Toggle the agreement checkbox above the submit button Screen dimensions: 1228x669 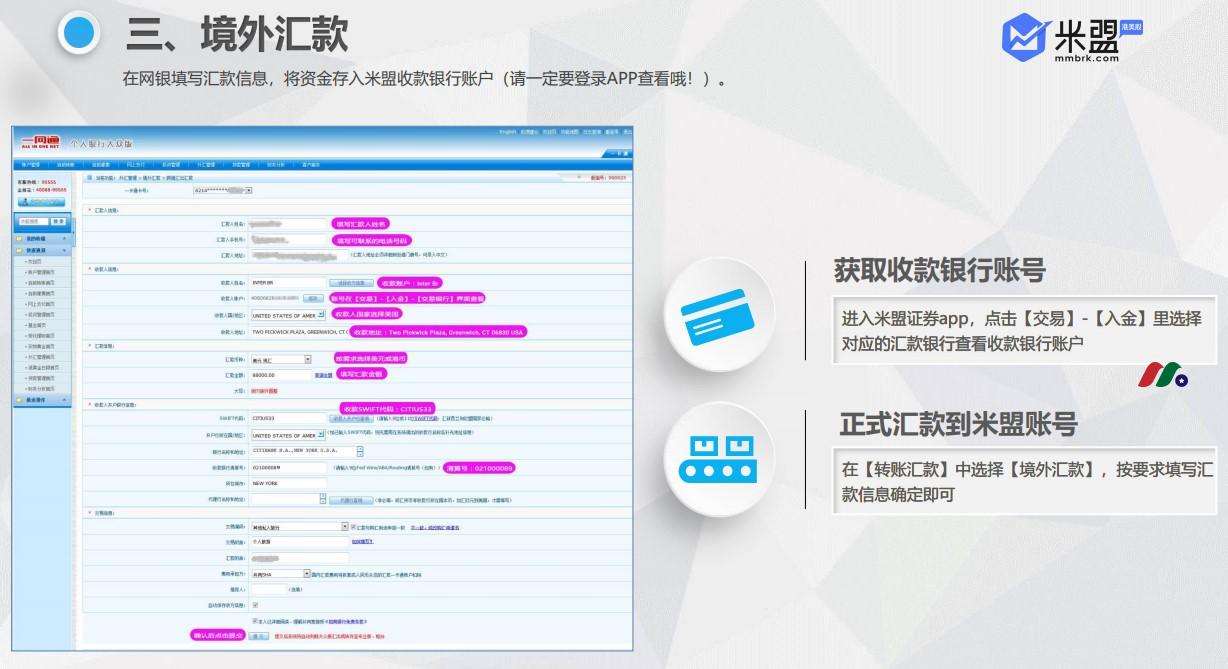[x=255, y=621]
